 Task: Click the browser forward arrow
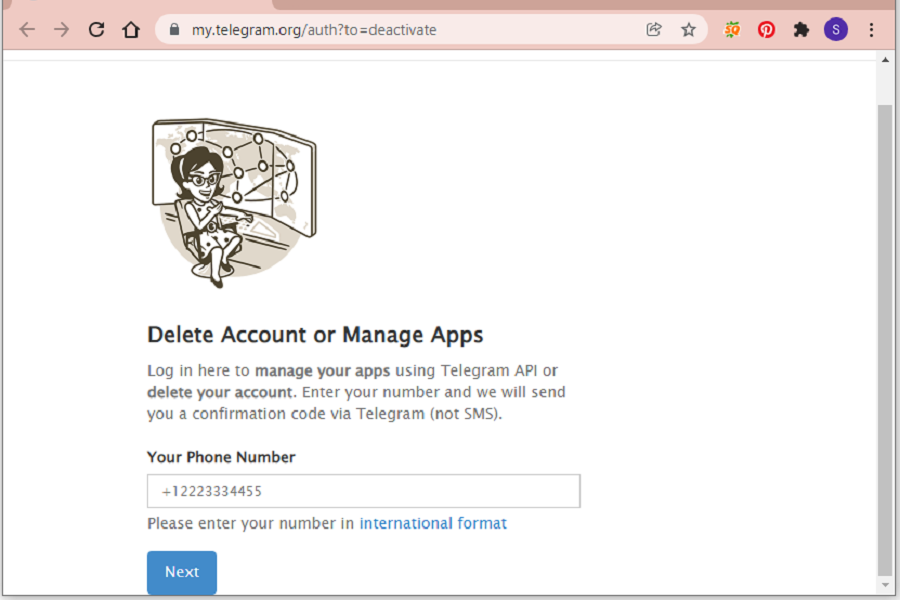coord(62,30)
